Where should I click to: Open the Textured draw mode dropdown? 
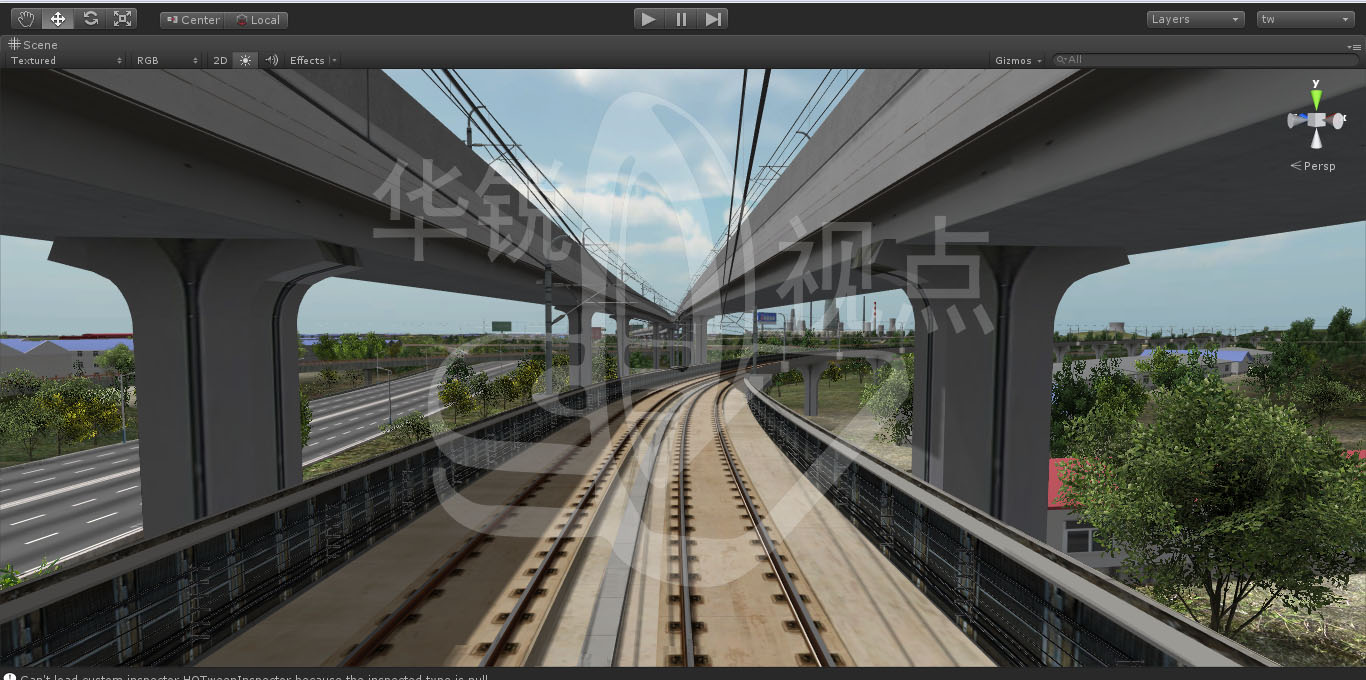click(66, 60)
